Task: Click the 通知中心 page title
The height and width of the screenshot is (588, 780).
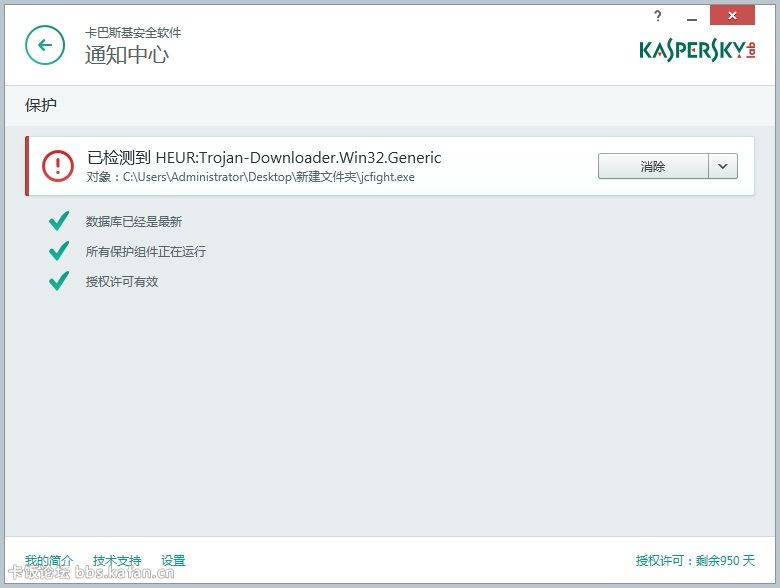Action: [127, 54]
